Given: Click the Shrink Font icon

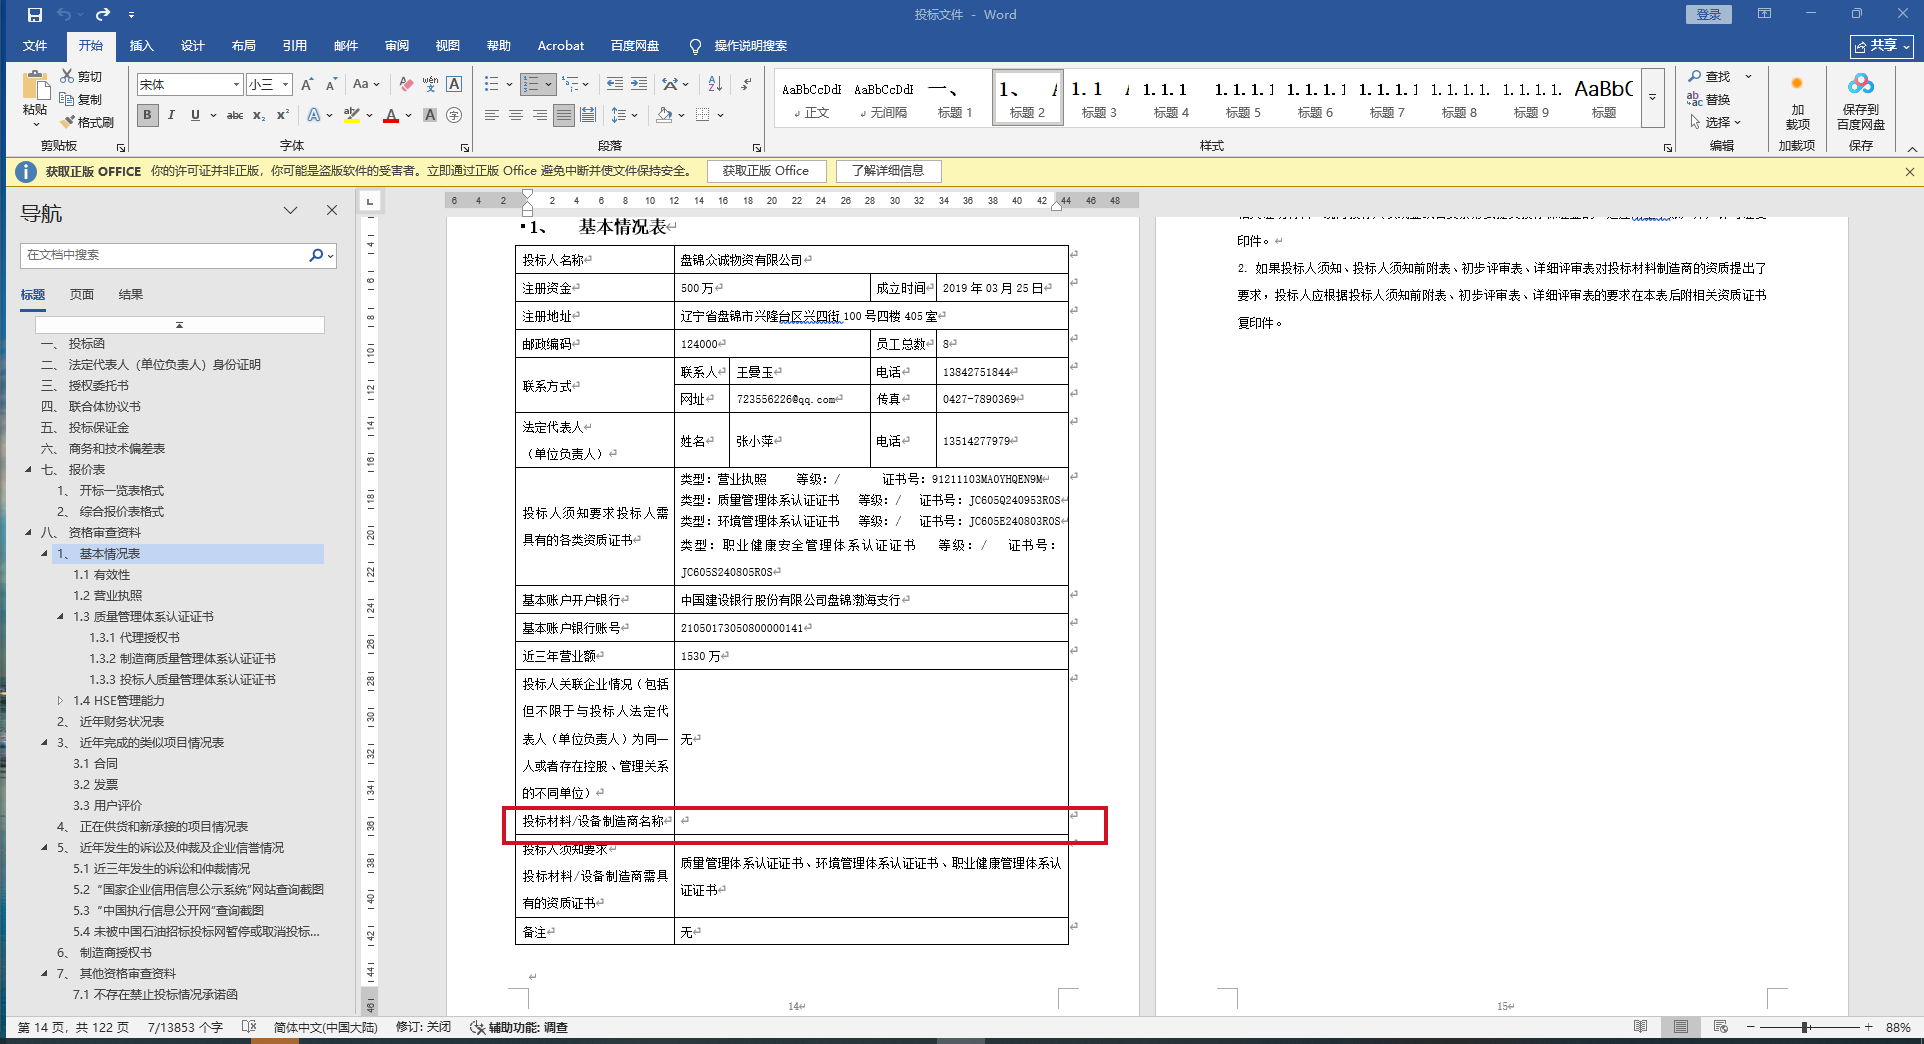Looking at the screenshot, I should click(331, 85).
